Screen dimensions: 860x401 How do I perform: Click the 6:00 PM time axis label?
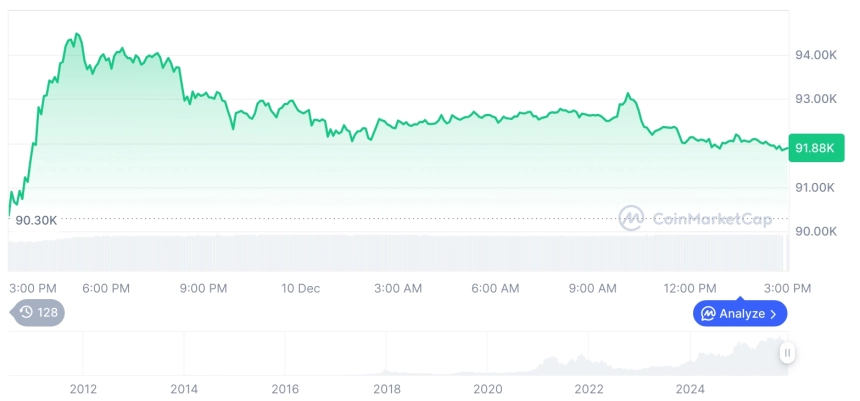click(106, 288)
